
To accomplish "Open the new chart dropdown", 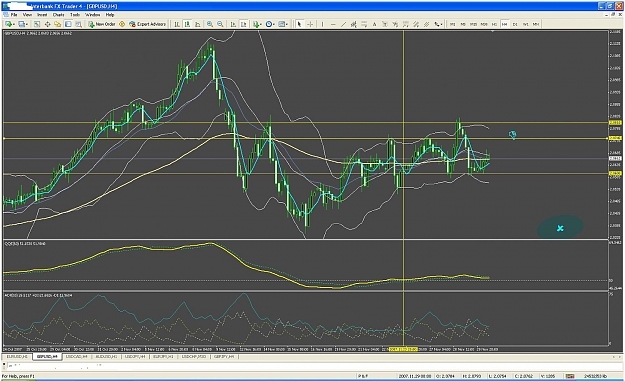I will point(9,24).
